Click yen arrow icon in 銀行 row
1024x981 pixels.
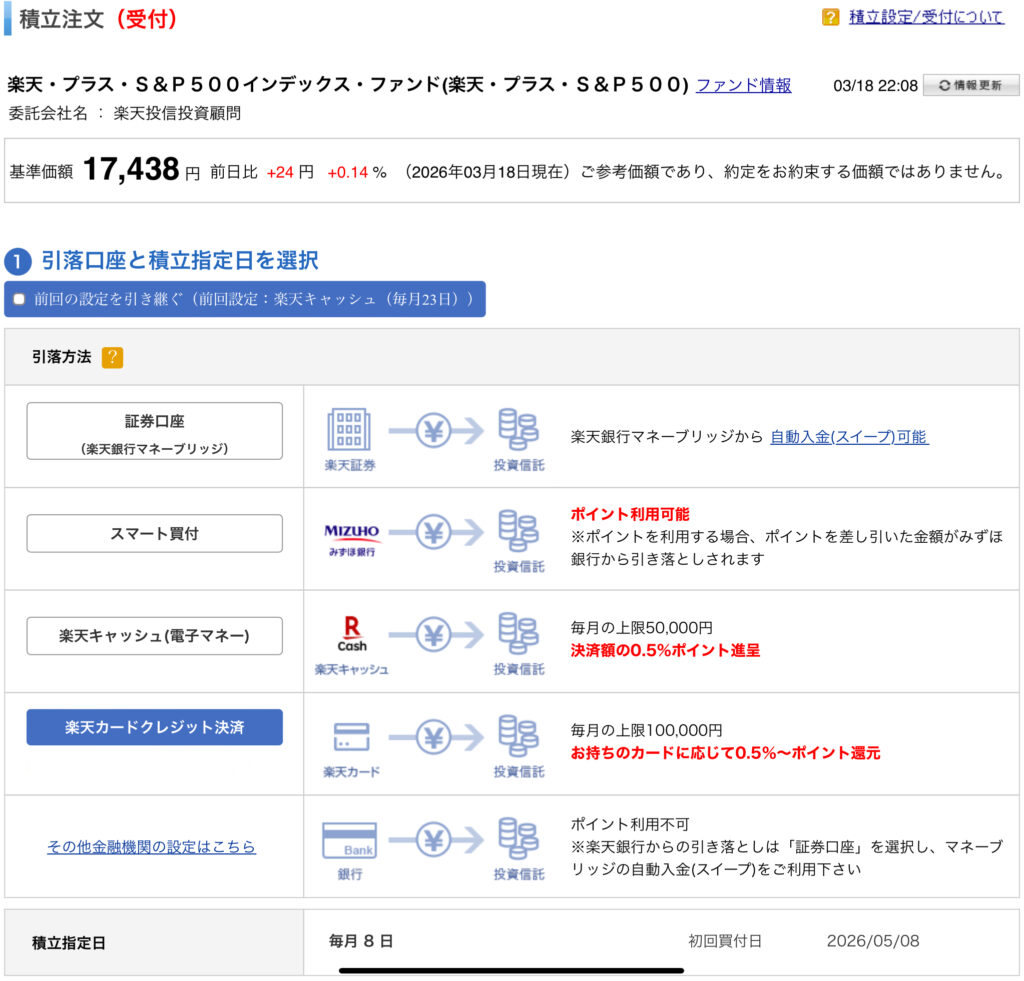(436, 841)
